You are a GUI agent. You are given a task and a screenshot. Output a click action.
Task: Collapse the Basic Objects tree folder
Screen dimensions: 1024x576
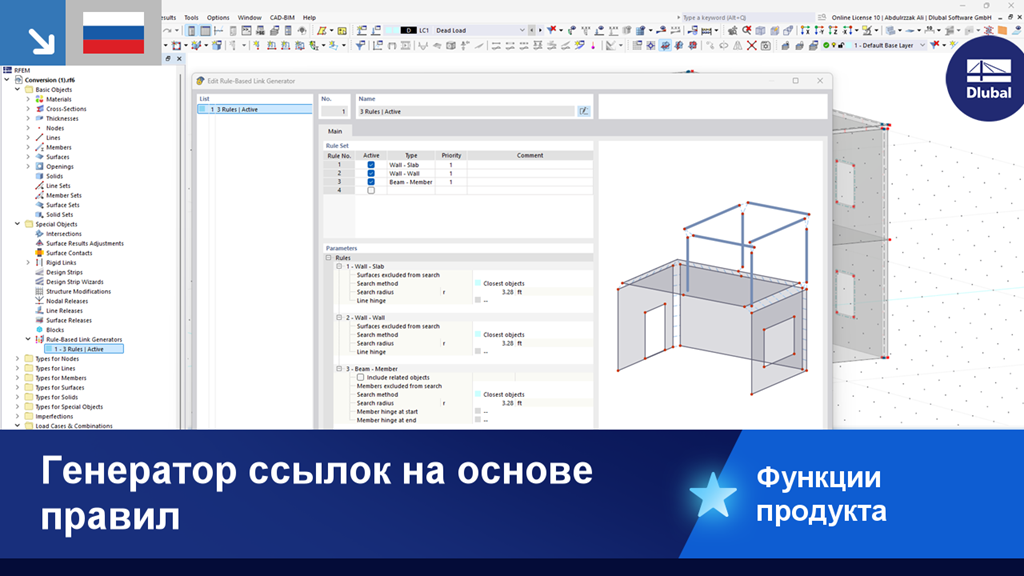18,89
